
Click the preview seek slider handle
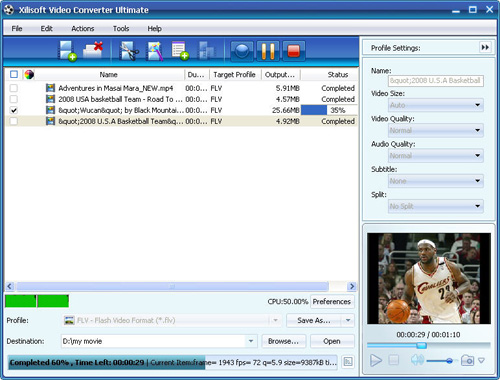(x=422, y=345)
